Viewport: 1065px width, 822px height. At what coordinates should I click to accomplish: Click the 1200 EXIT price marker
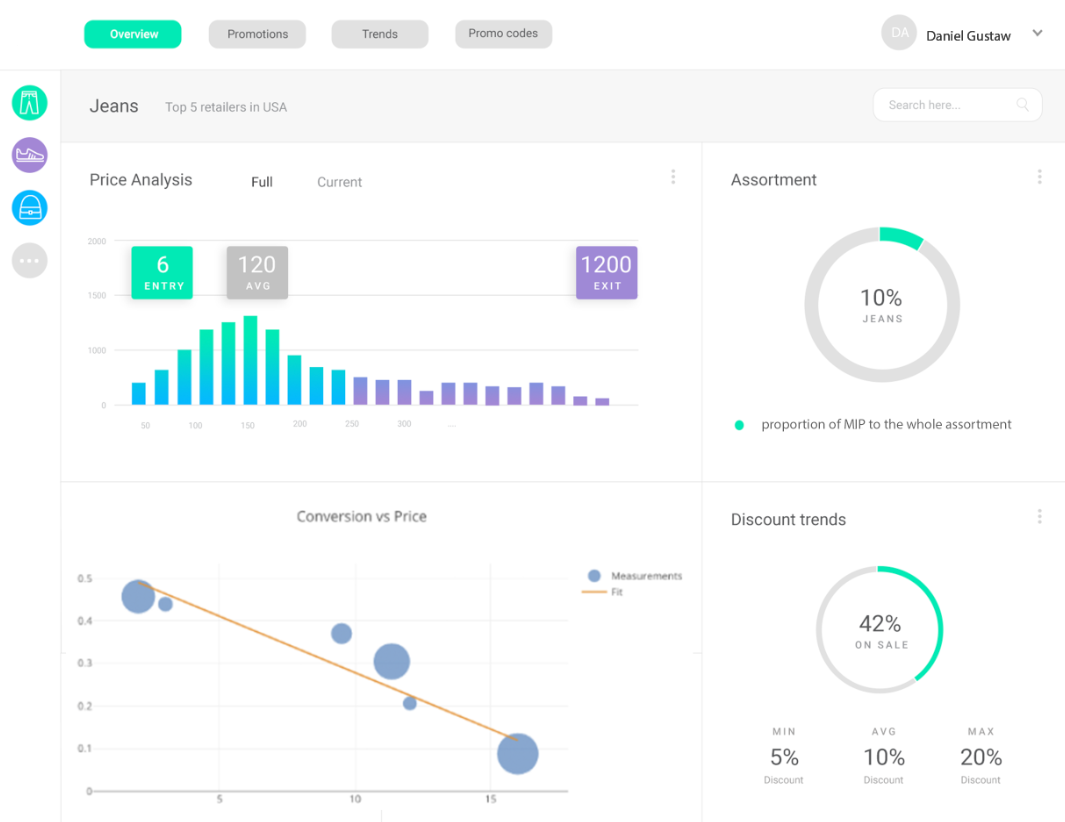point(607,272)
